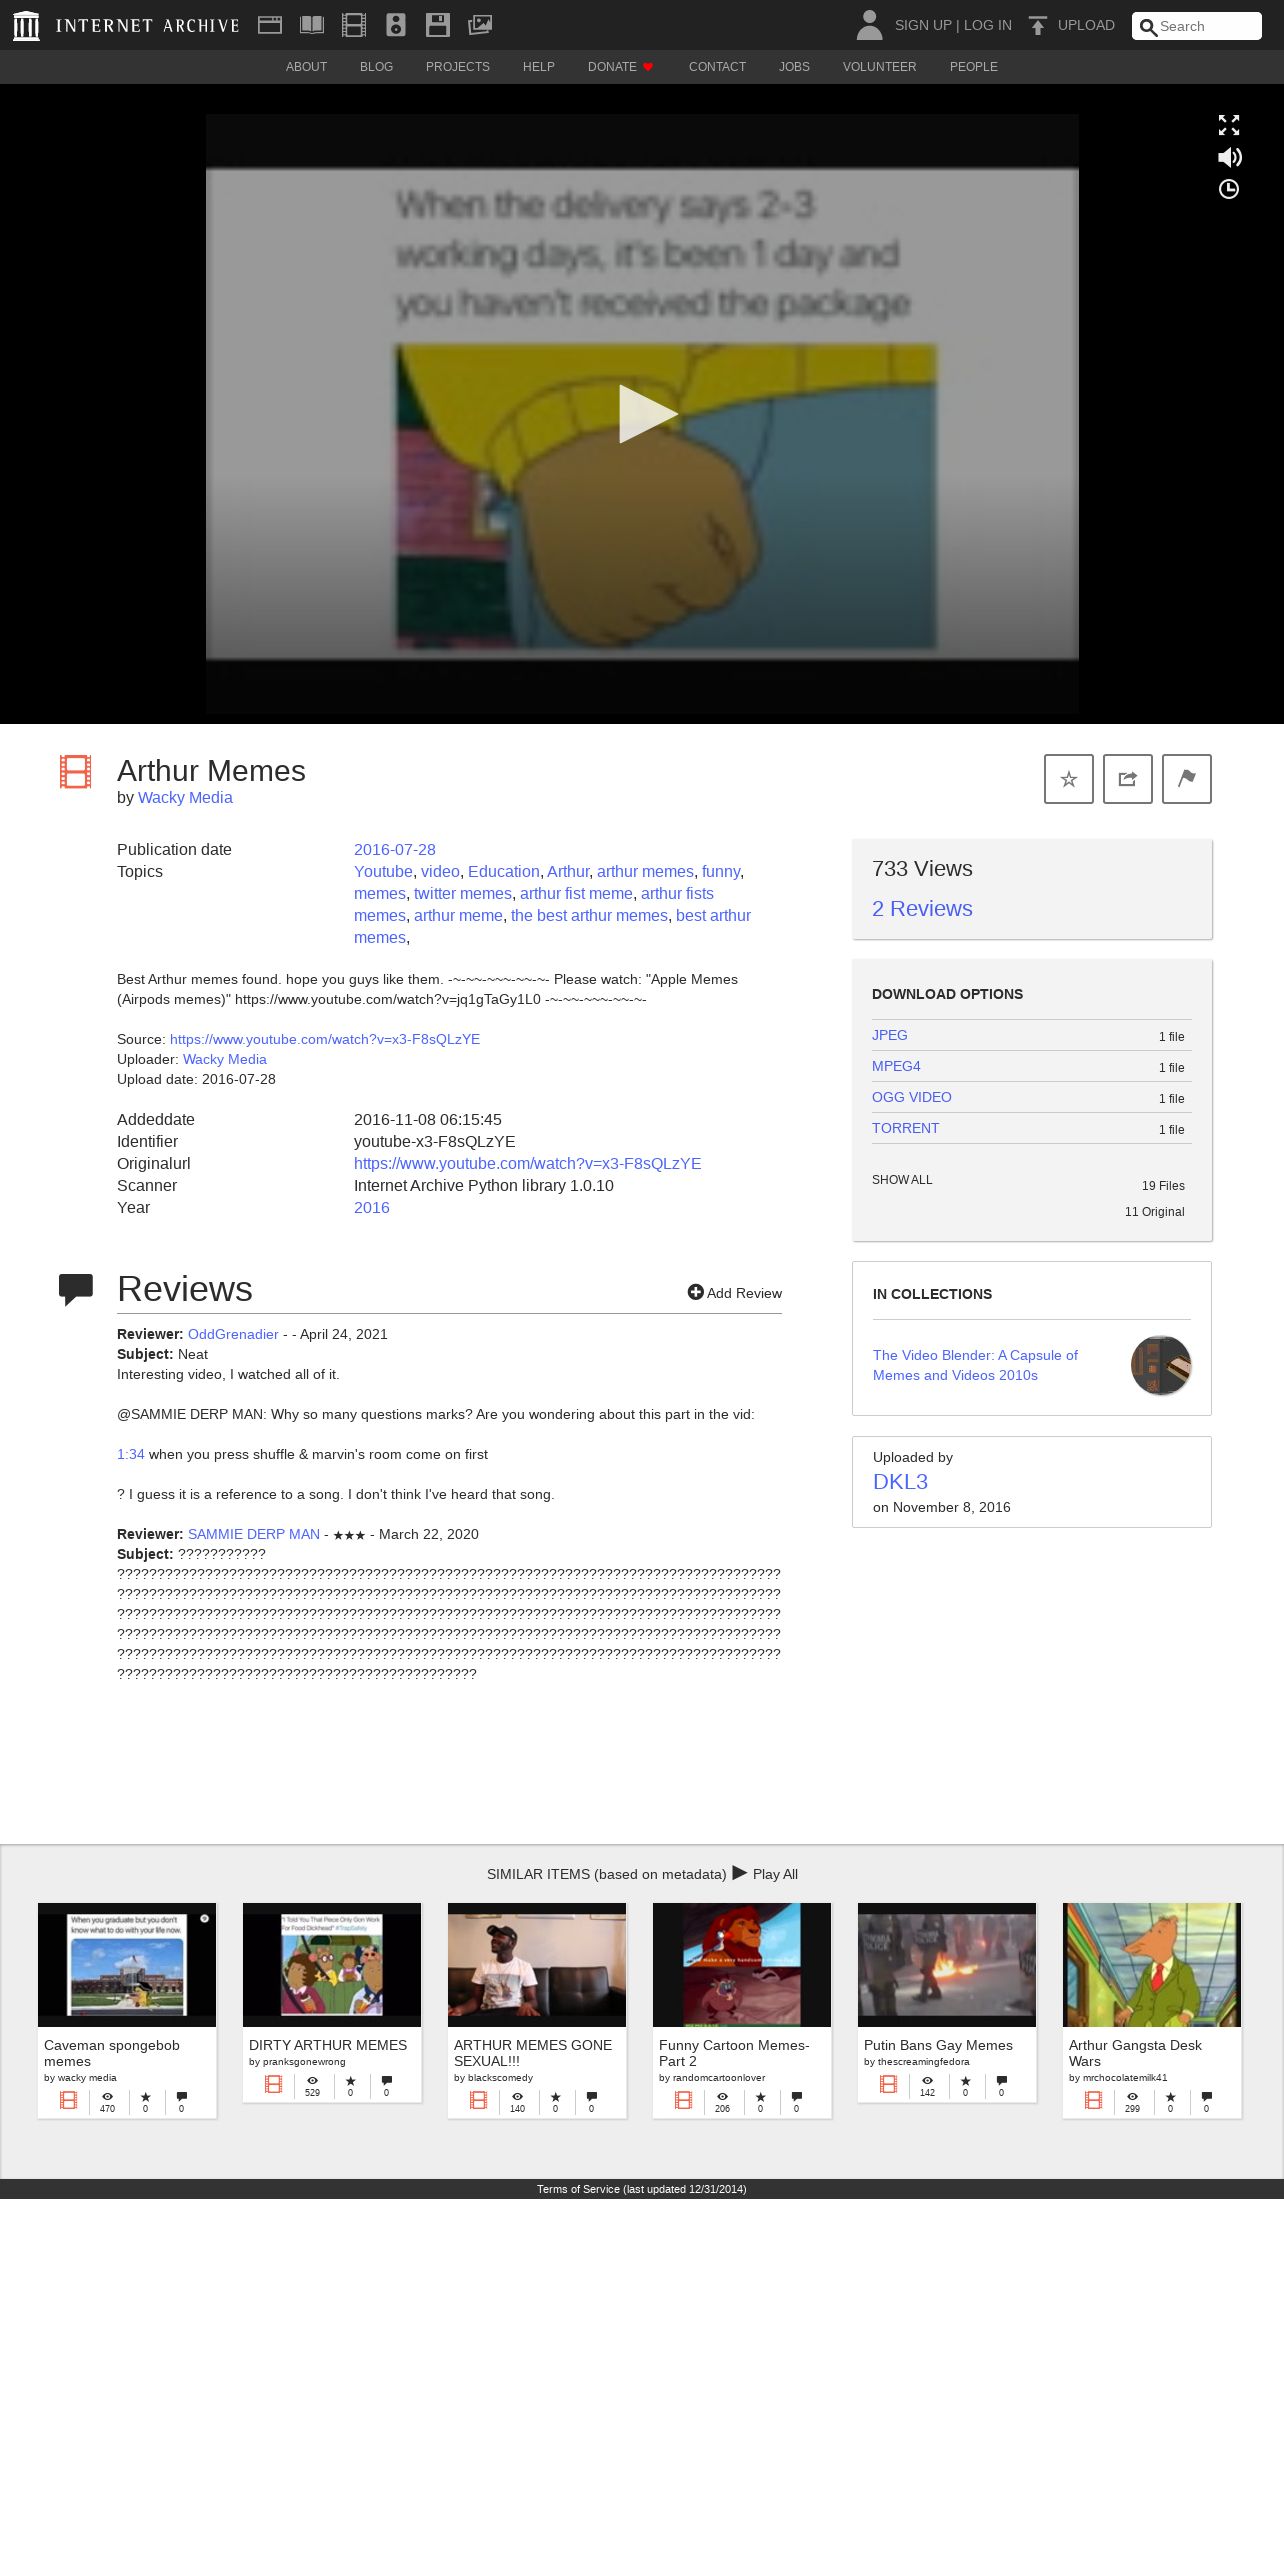Open the Source YouTube URL link
Image resolution: width=1284 pixels, height=2568 pixels.
point(325,1039)
